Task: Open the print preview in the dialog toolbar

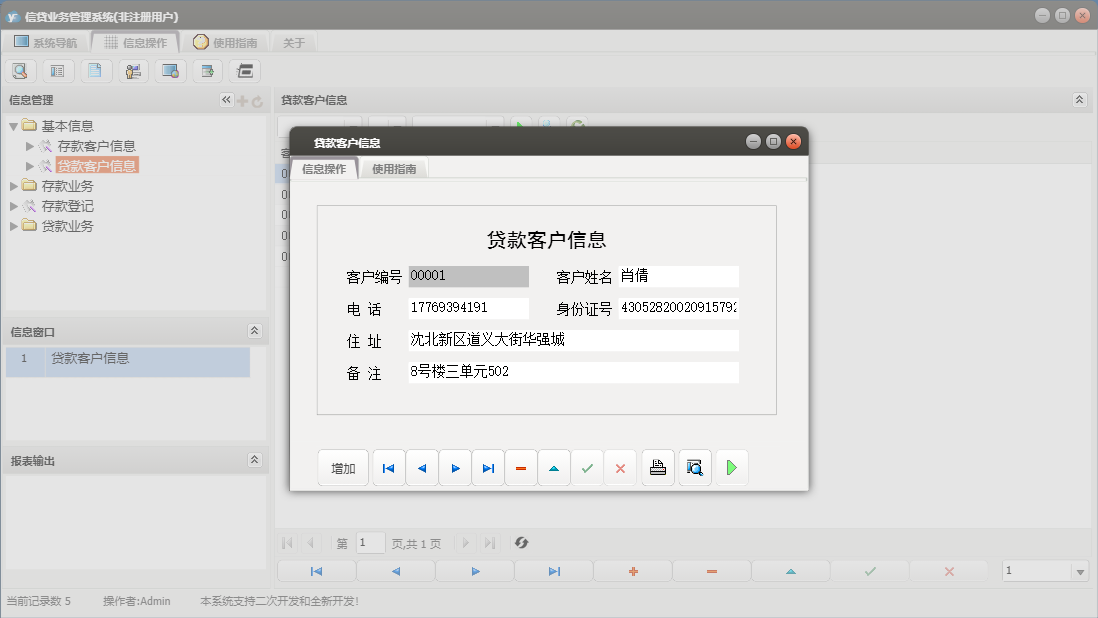Action: pos(694,467)
